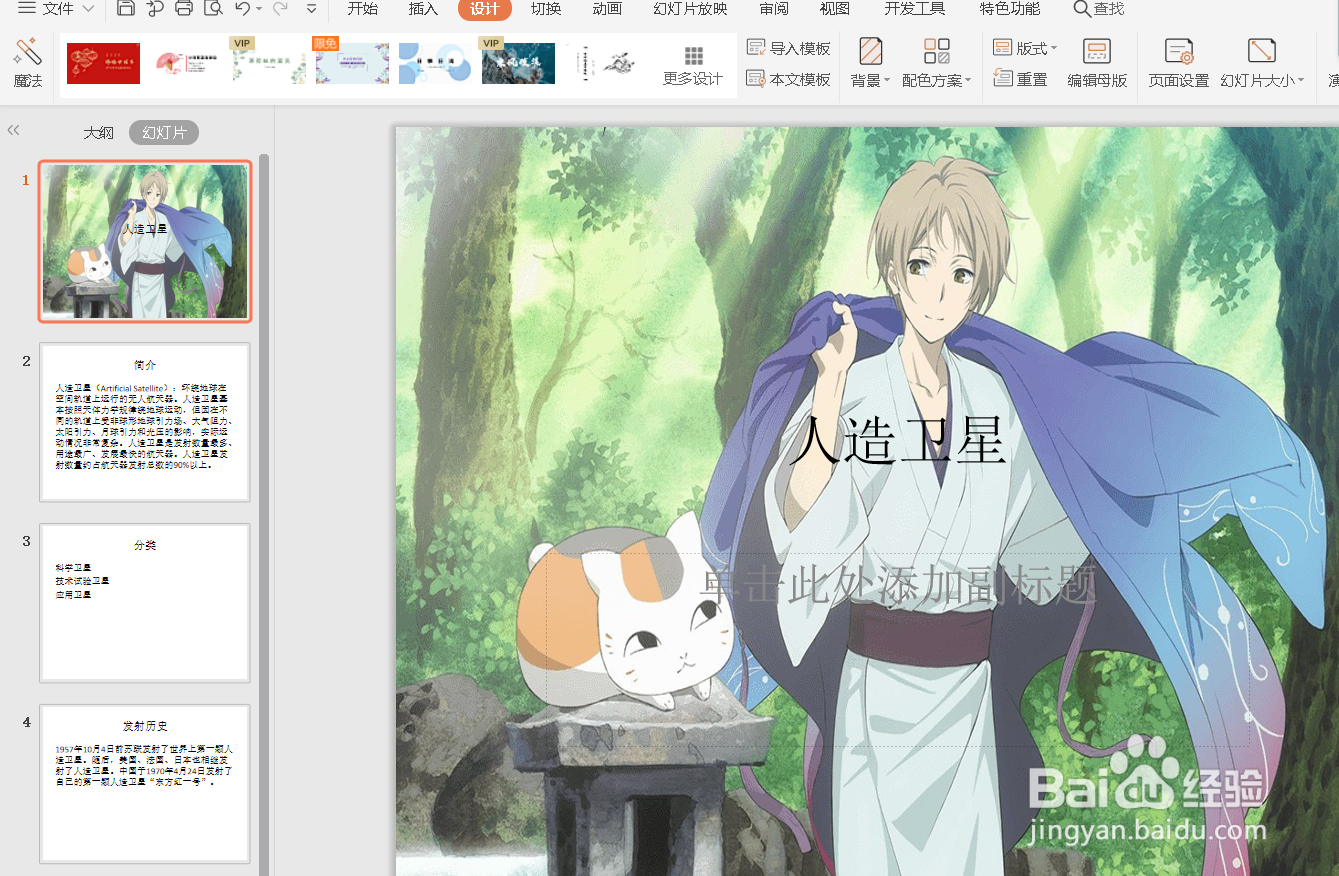Apply the ink-painting style design template

pyautogui.click(x=601, y=64)
